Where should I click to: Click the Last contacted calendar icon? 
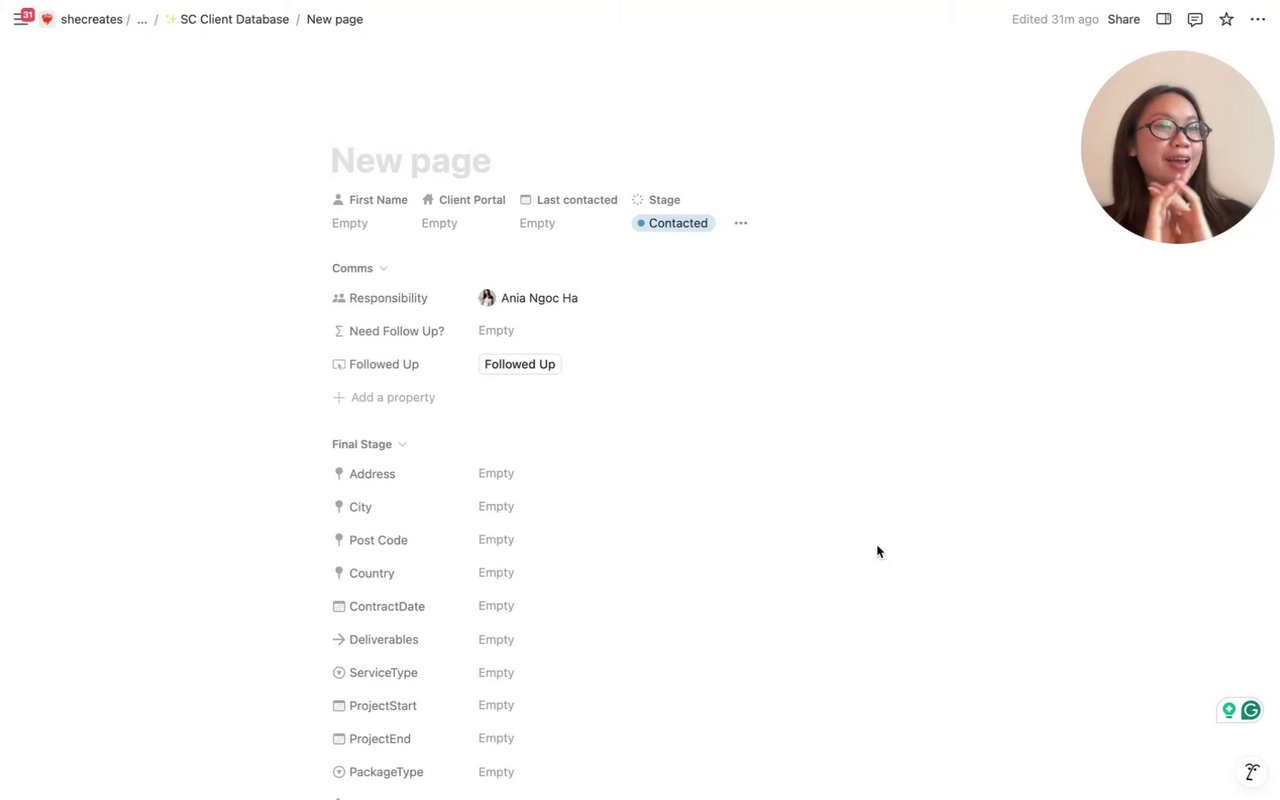pos(526,200)
